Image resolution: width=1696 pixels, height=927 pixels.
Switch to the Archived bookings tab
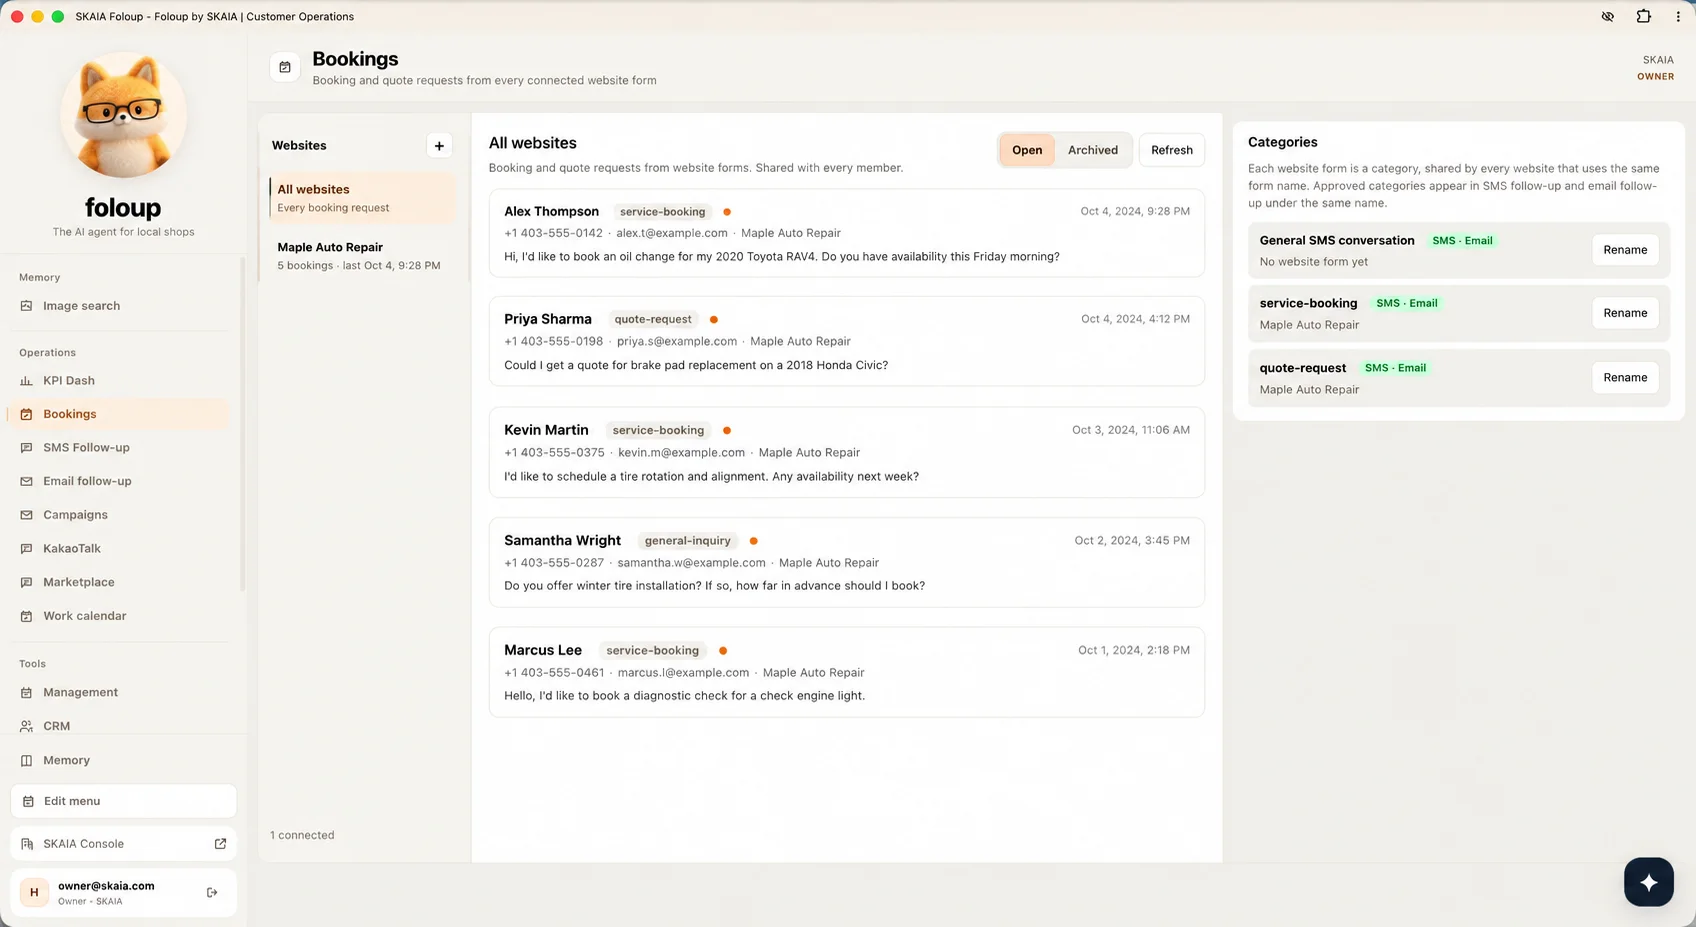tap(1093, 150)
